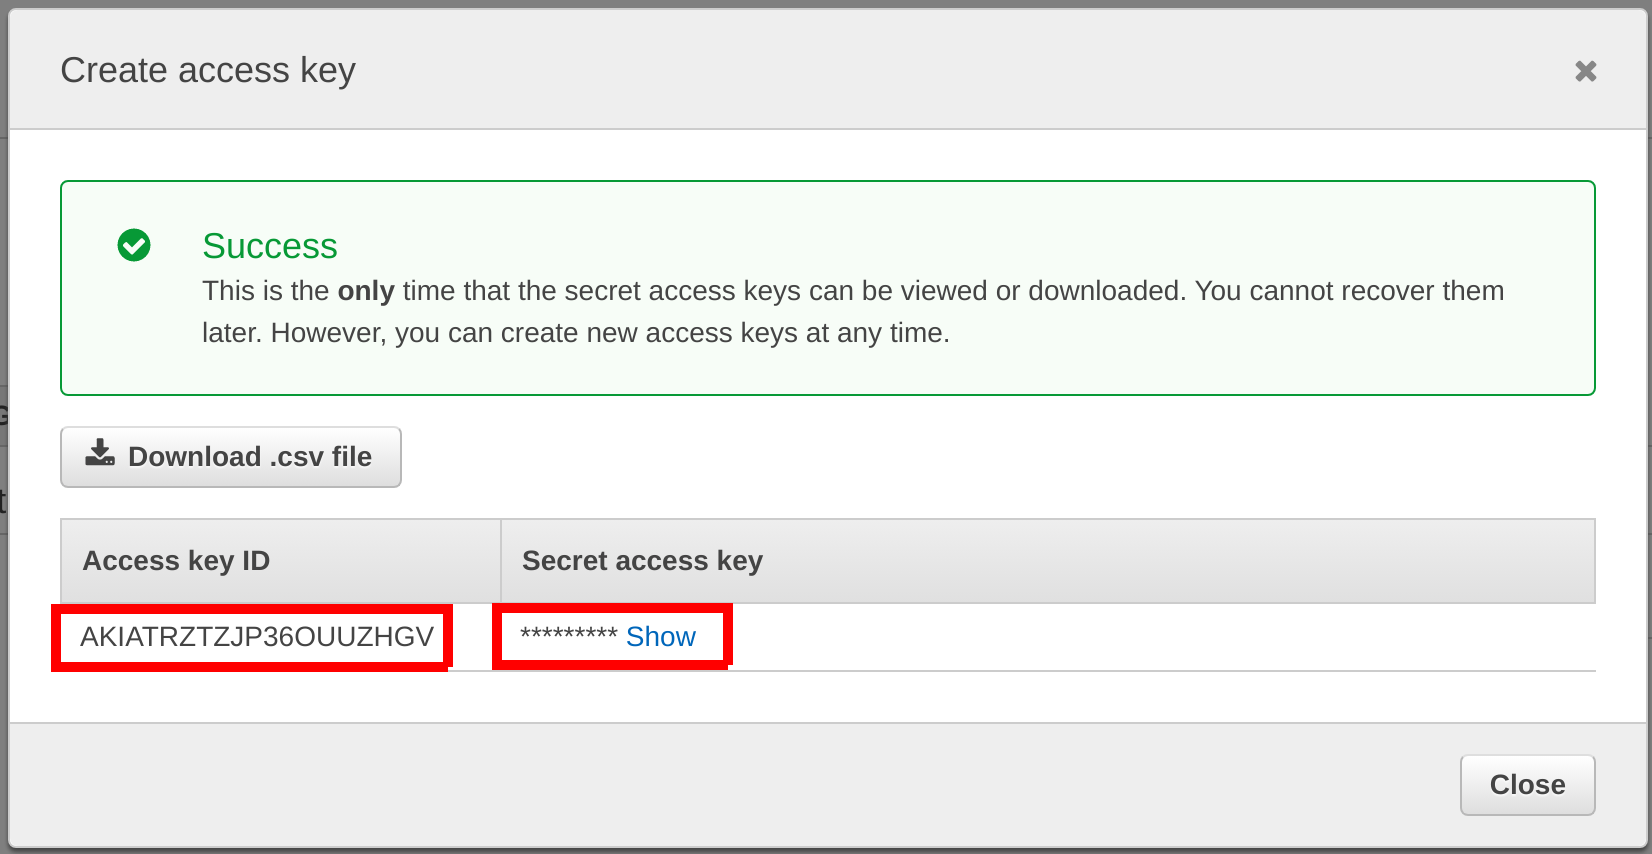Click the green success checkmark icon
This screenshot has height=854, width=1652.
[x=134, y=245]
